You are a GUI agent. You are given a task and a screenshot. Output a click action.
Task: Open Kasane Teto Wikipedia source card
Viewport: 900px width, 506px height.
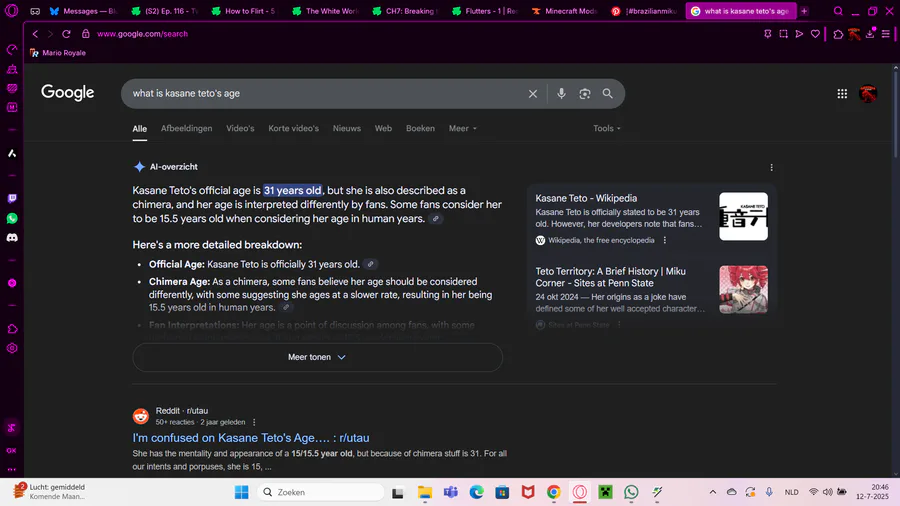(586, 198)
